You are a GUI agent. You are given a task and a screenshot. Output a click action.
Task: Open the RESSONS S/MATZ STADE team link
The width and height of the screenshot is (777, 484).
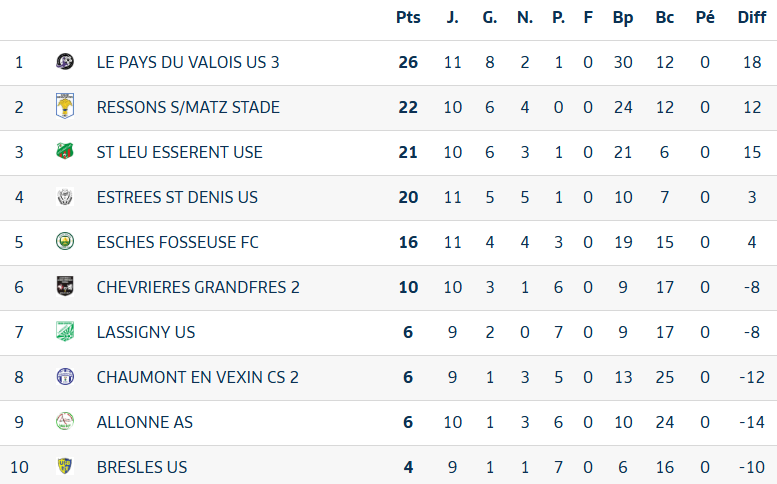[x=188, y=107]
